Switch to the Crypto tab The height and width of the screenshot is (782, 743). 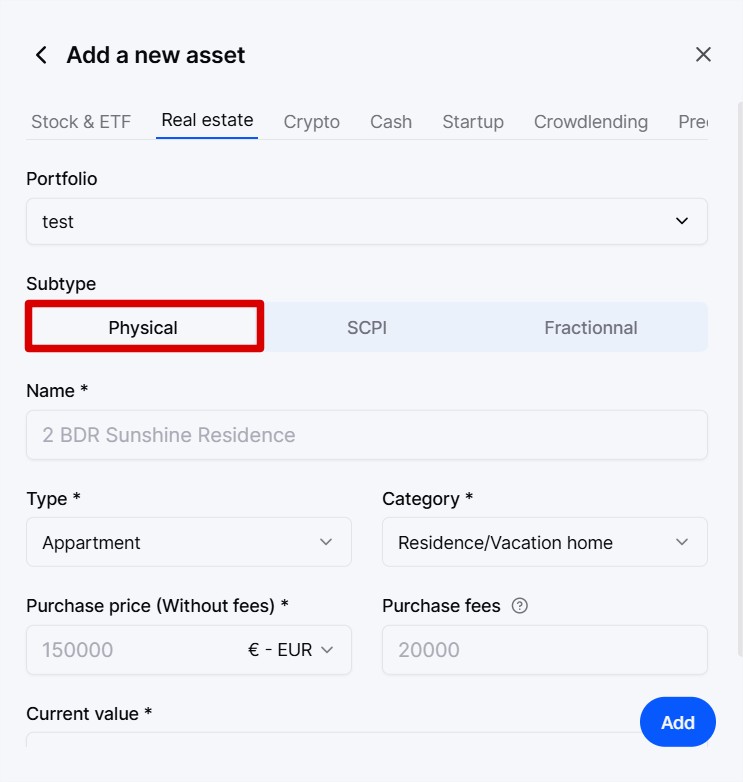pyautogui.click(x=312, y=122)
